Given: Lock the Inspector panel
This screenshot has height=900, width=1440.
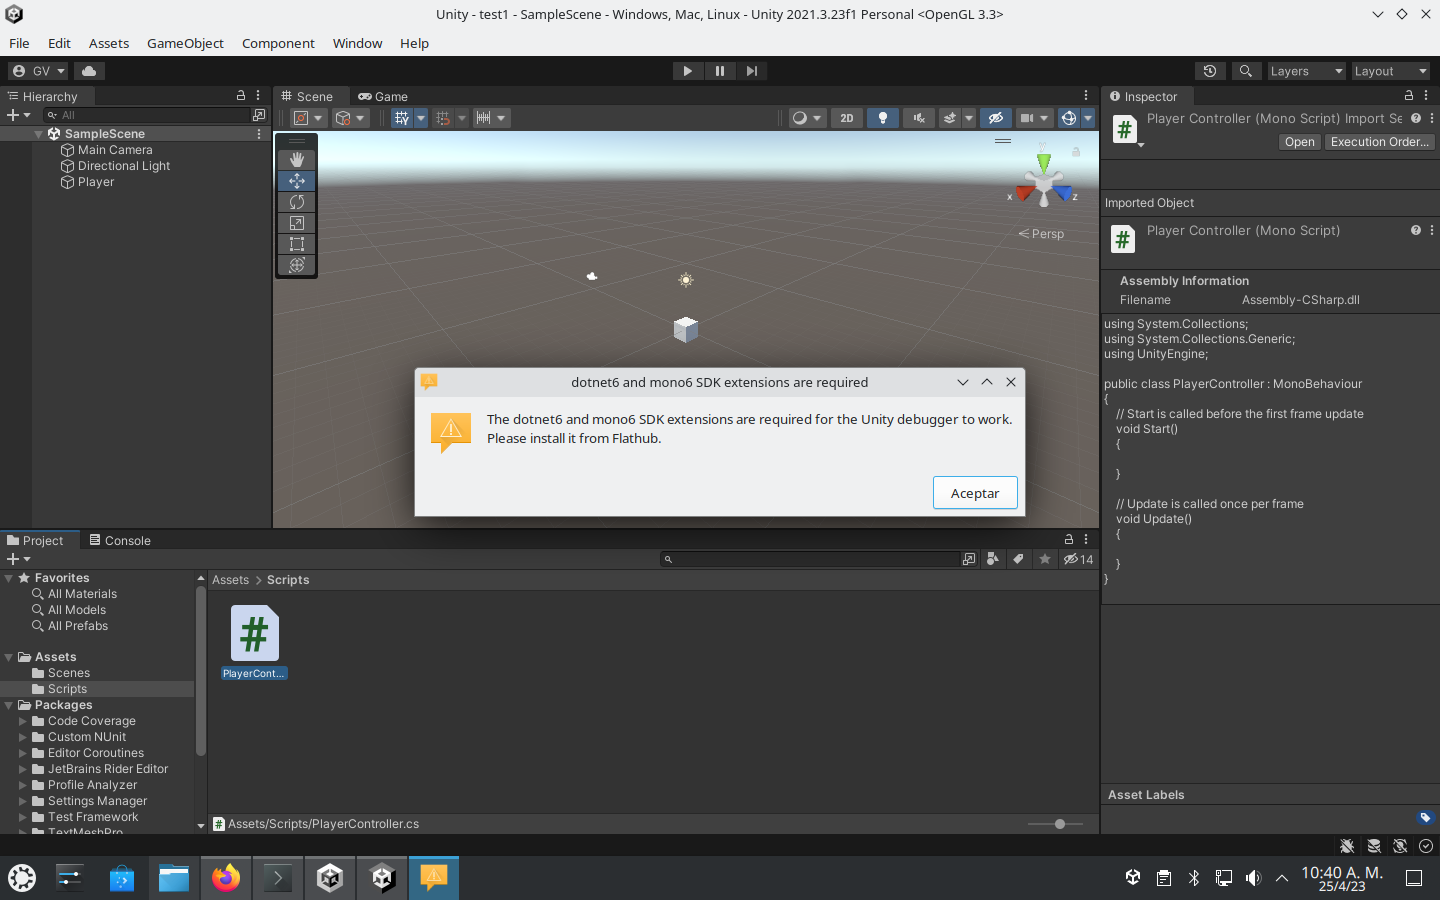Looking at the screenshot, I should click(x=1409, y=96).
